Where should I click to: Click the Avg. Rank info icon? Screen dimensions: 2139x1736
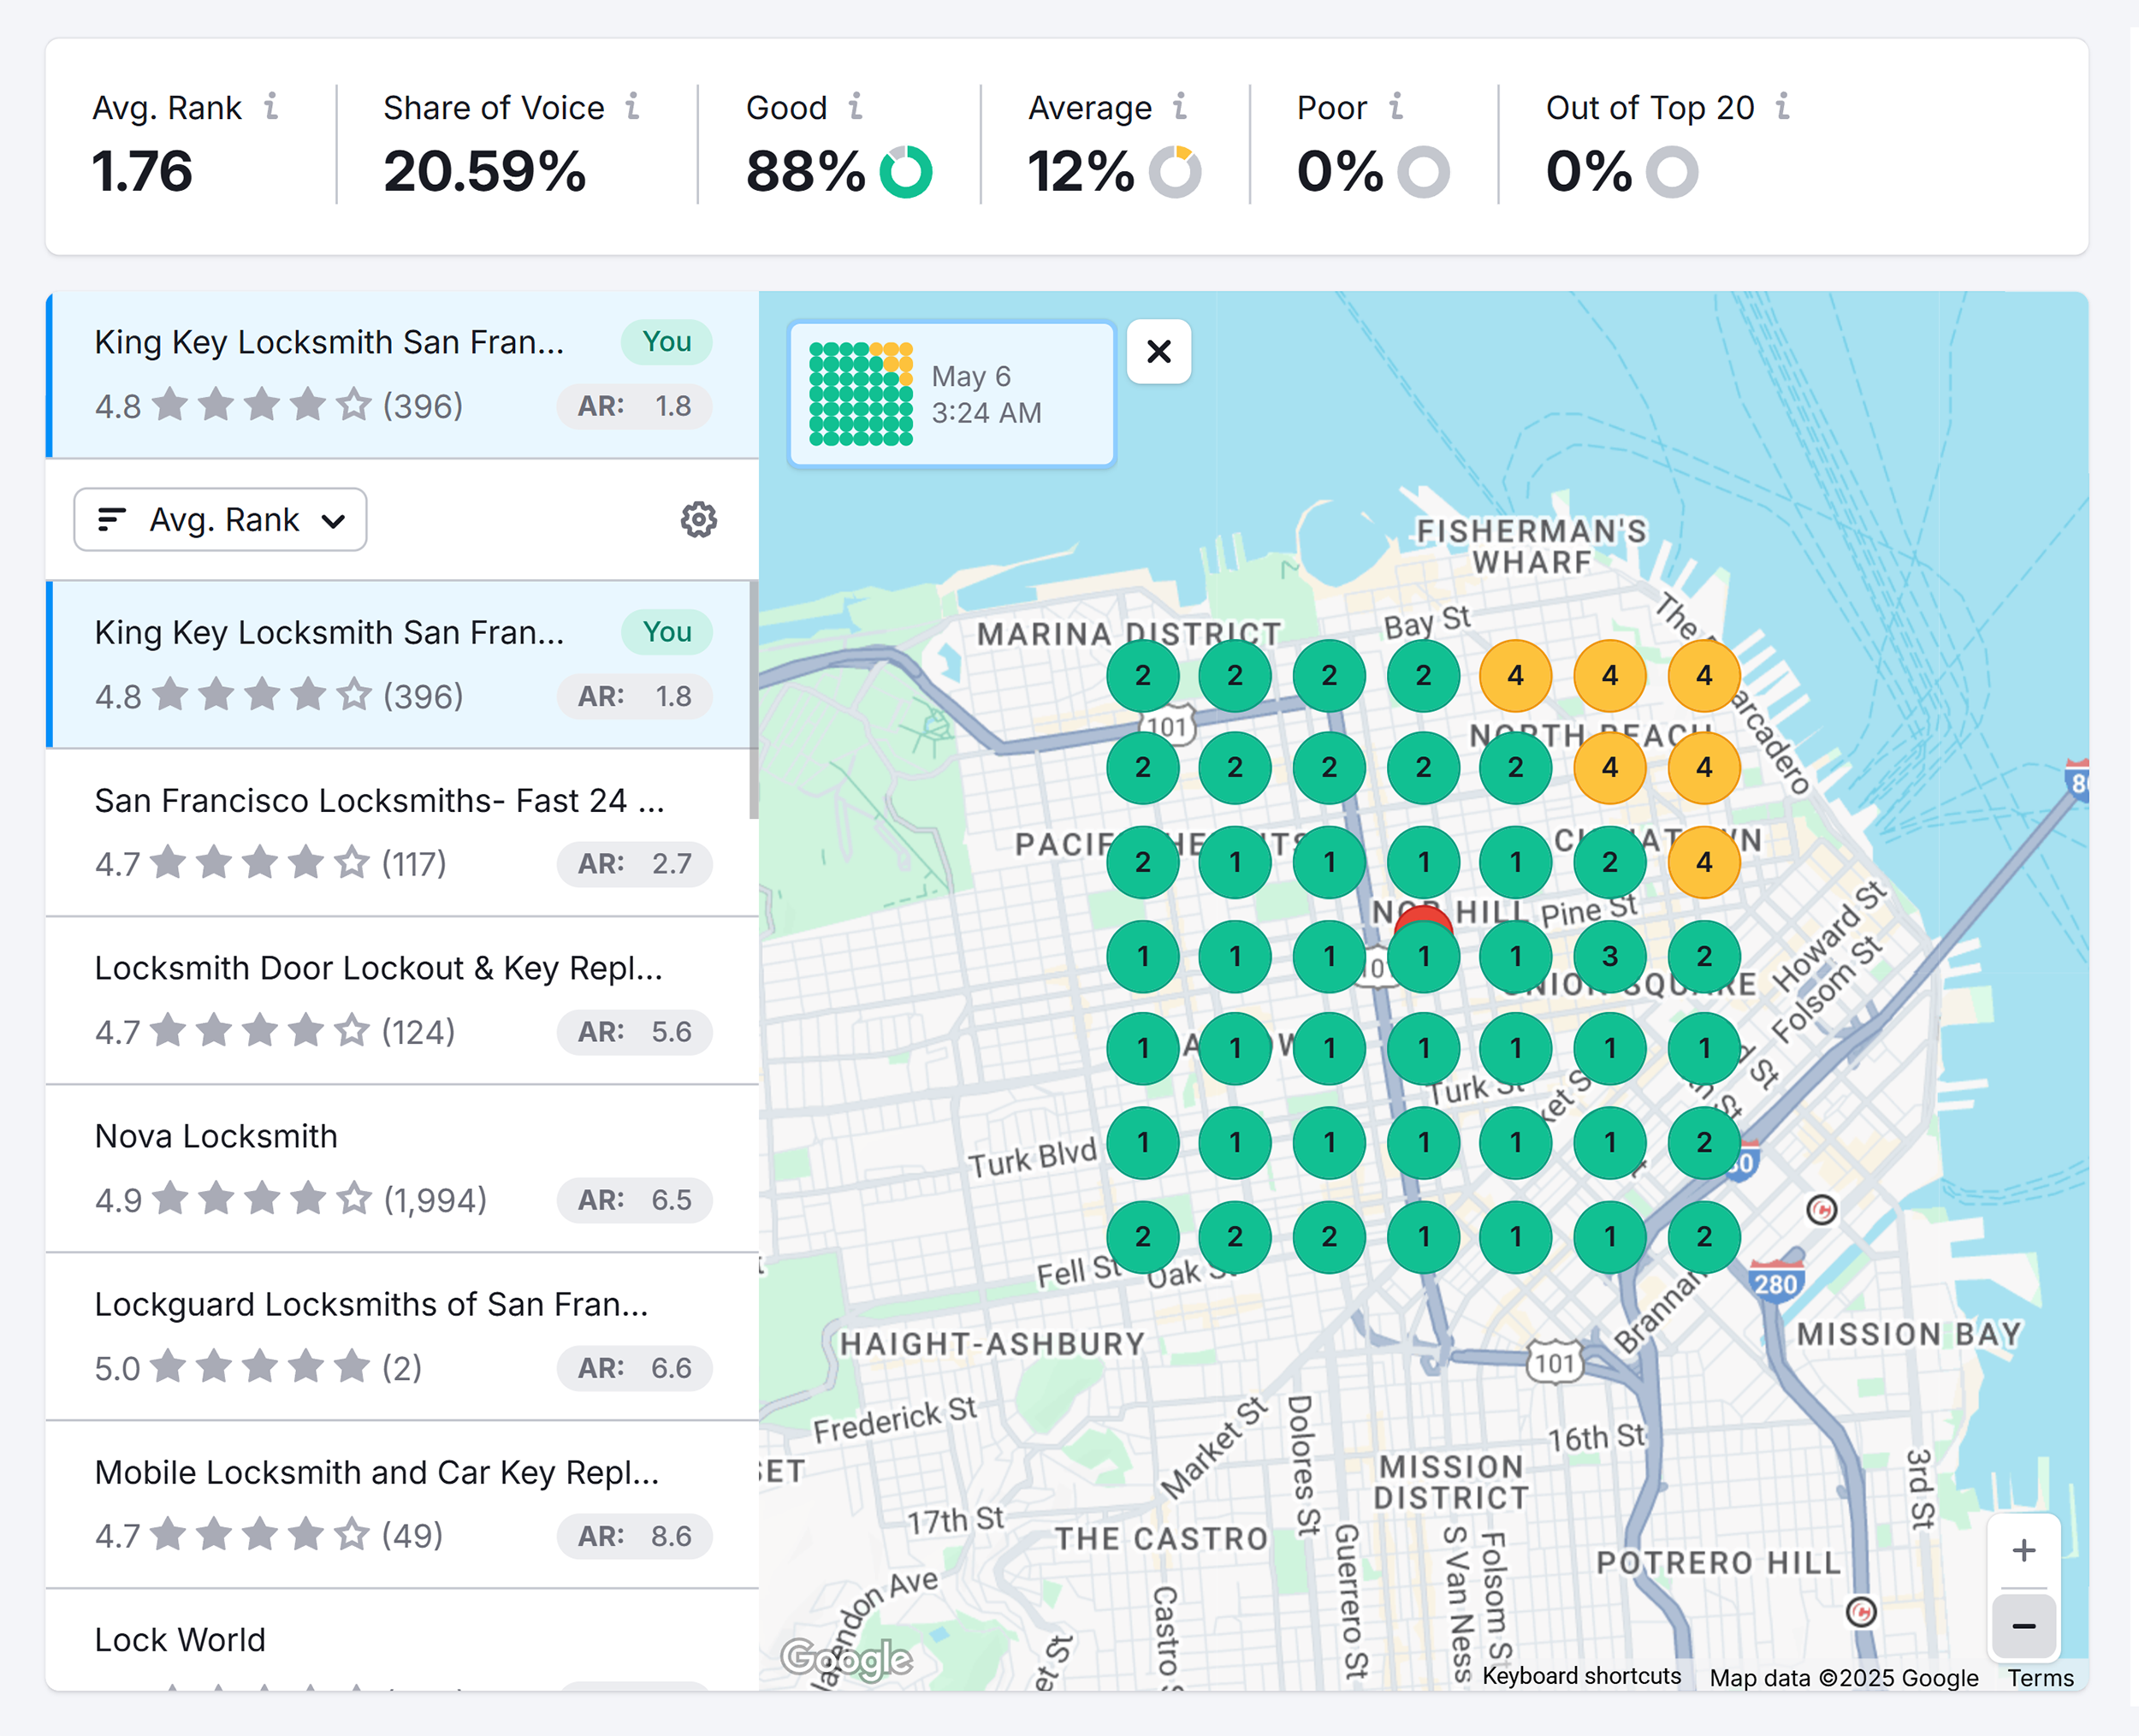click(x=272, y=107)
